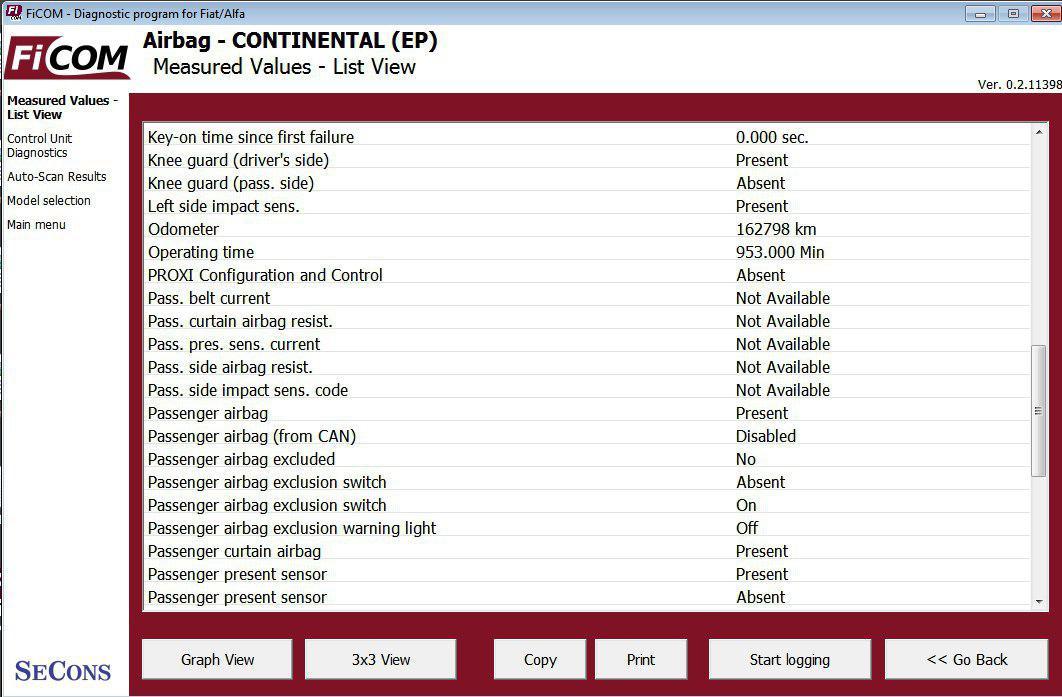Select Pass. pres. sens. current row

coord(588,344)
